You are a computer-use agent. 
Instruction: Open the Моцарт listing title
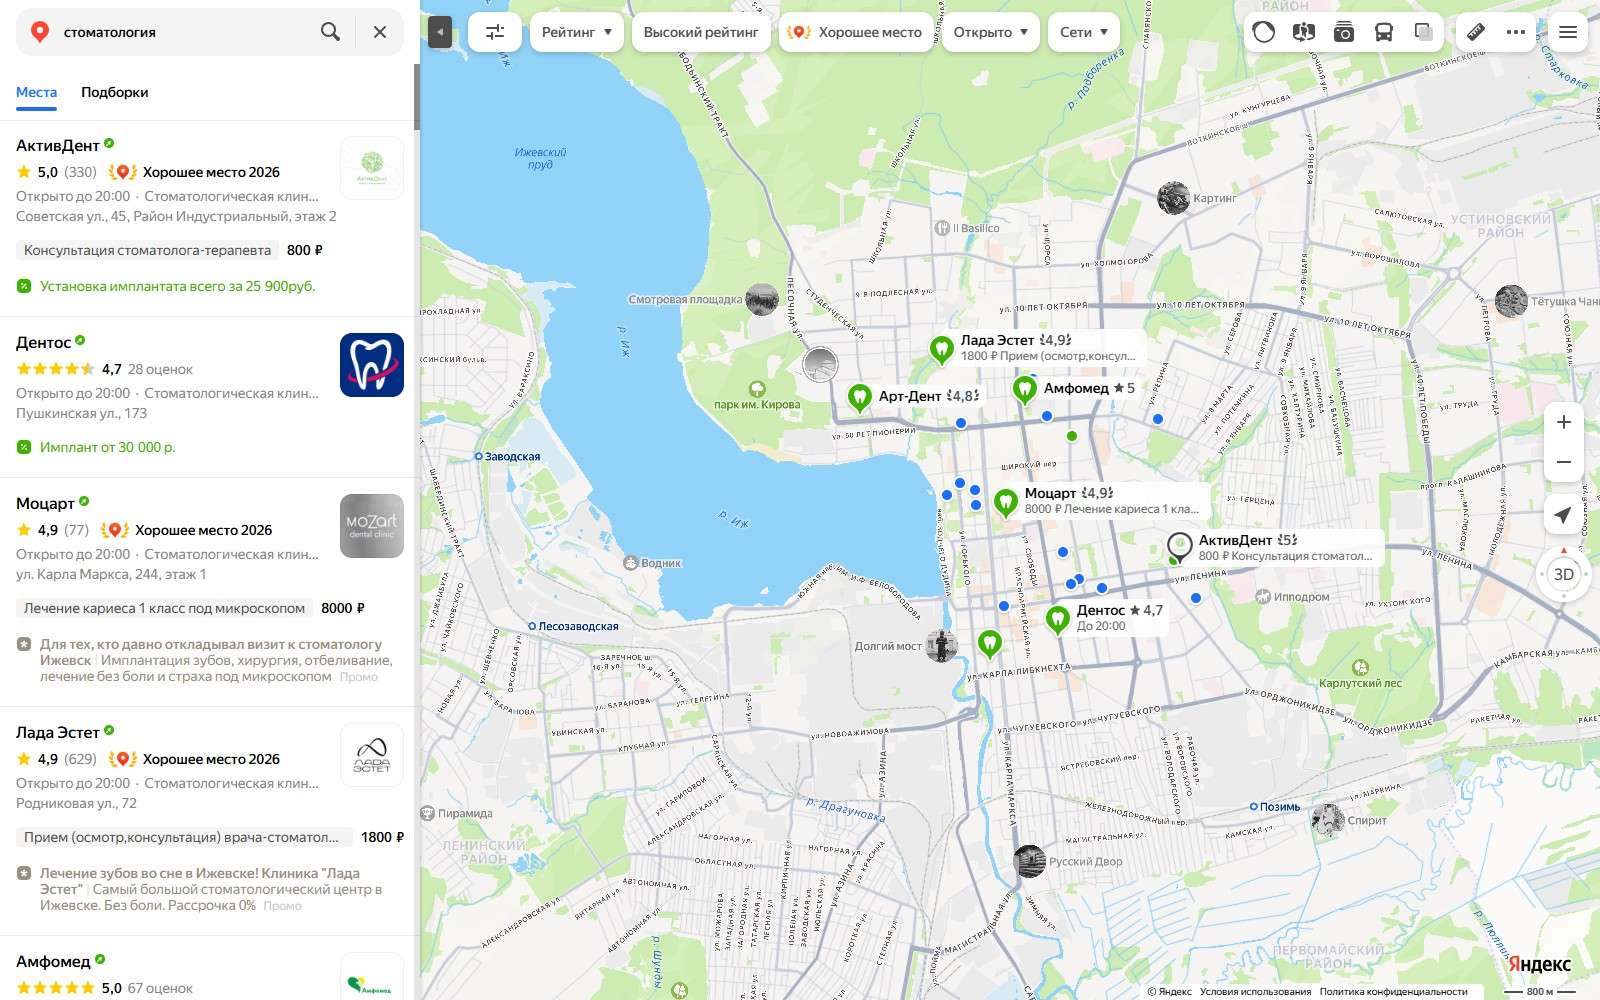(x=45, y=503)
